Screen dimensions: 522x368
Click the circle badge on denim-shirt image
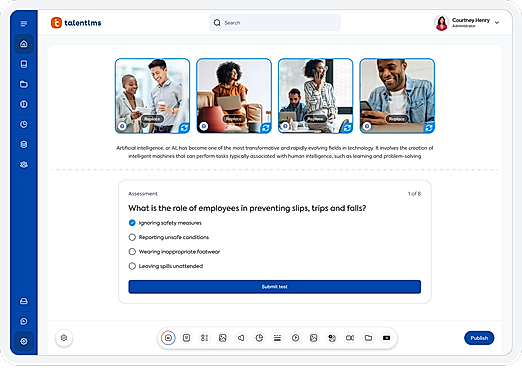[x=367, y=126]
